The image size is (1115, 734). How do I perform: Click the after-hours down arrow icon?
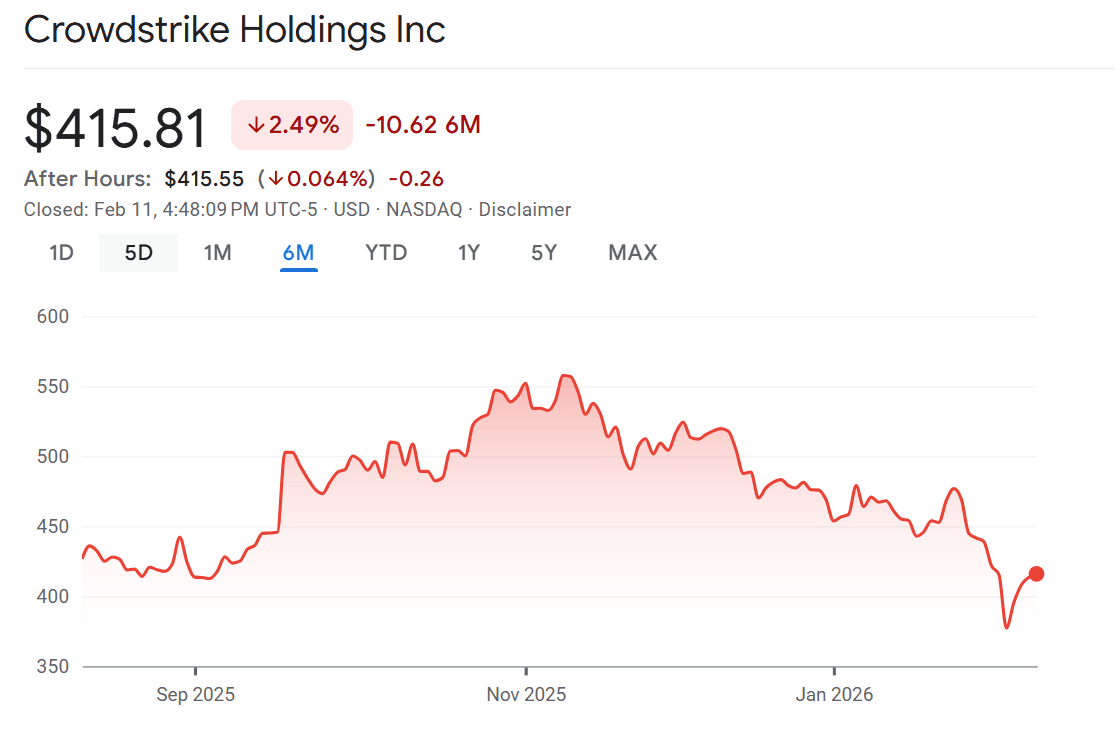coord(274,180)
